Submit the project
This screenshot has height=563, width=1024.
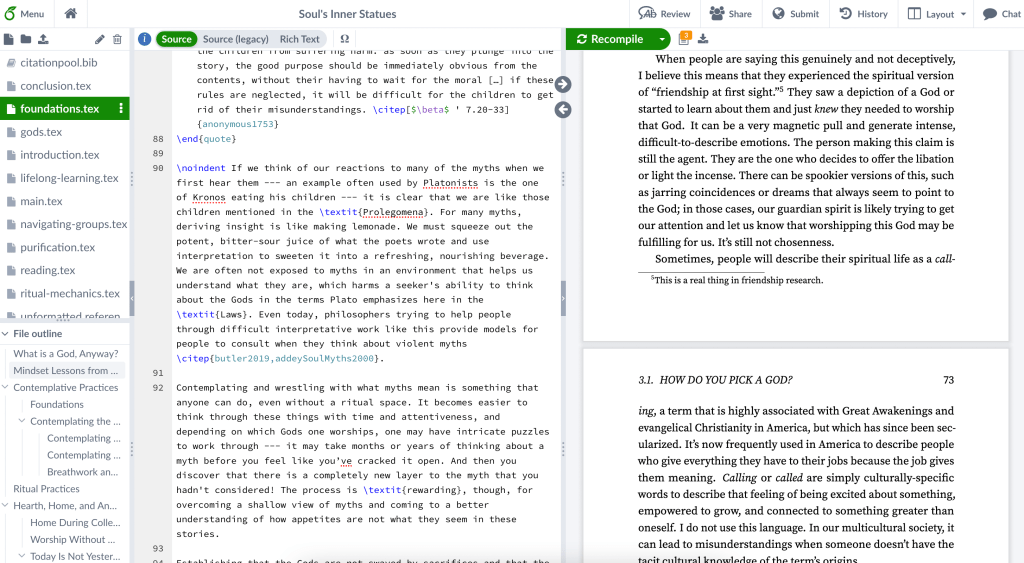point(795,14)
